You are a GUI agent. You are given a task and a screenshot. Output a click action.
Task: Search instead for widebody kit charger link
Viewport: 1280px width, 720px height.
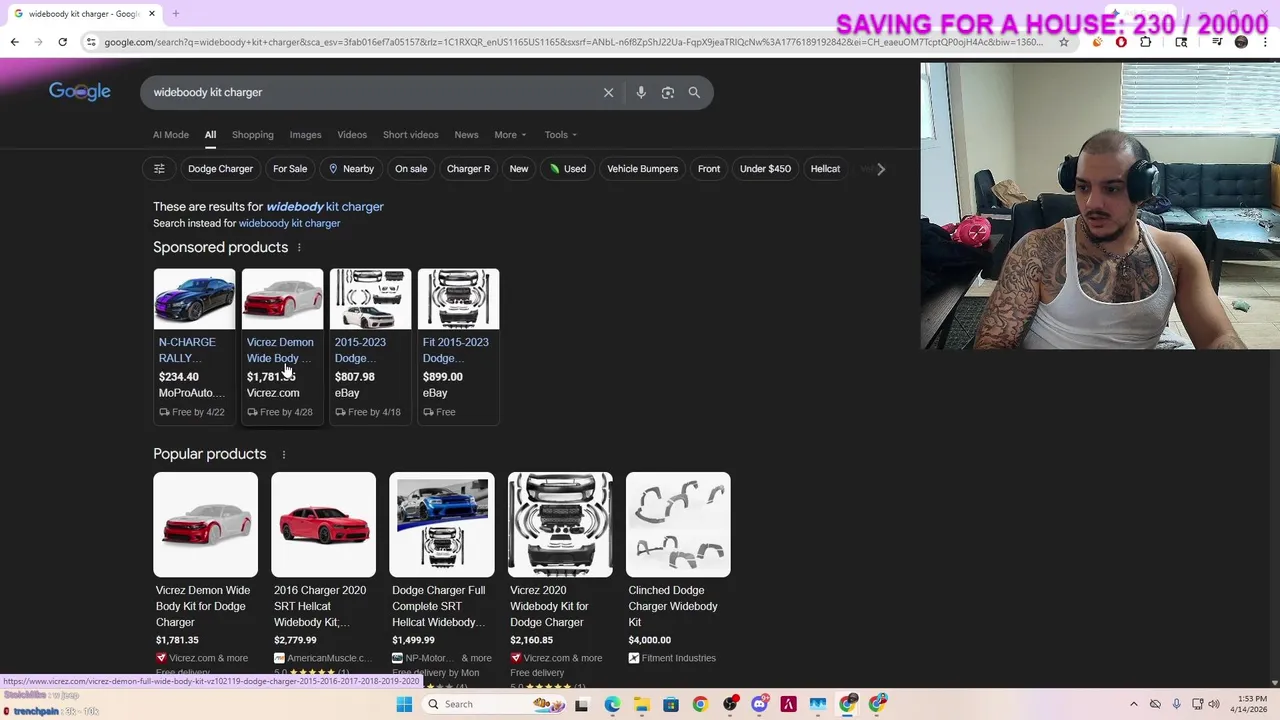(x=289, y=224)
